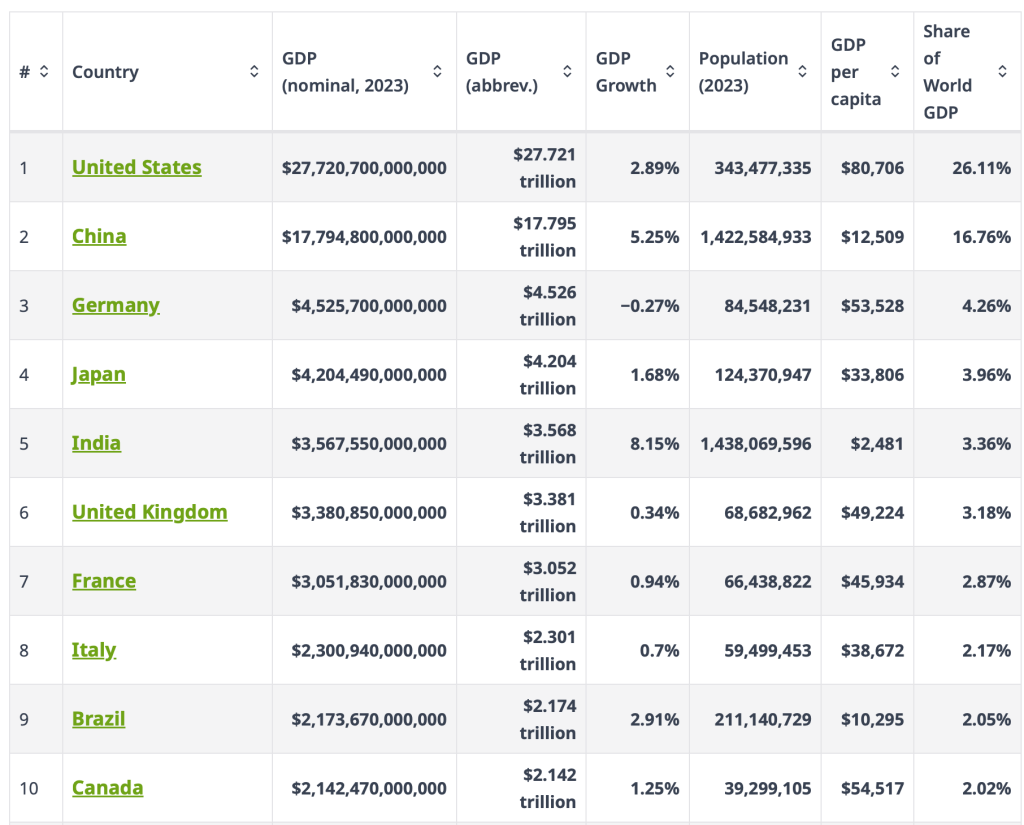The height and width of the screenshot is (825, 1024).
Task: Open the China country link
Action: 99,236
